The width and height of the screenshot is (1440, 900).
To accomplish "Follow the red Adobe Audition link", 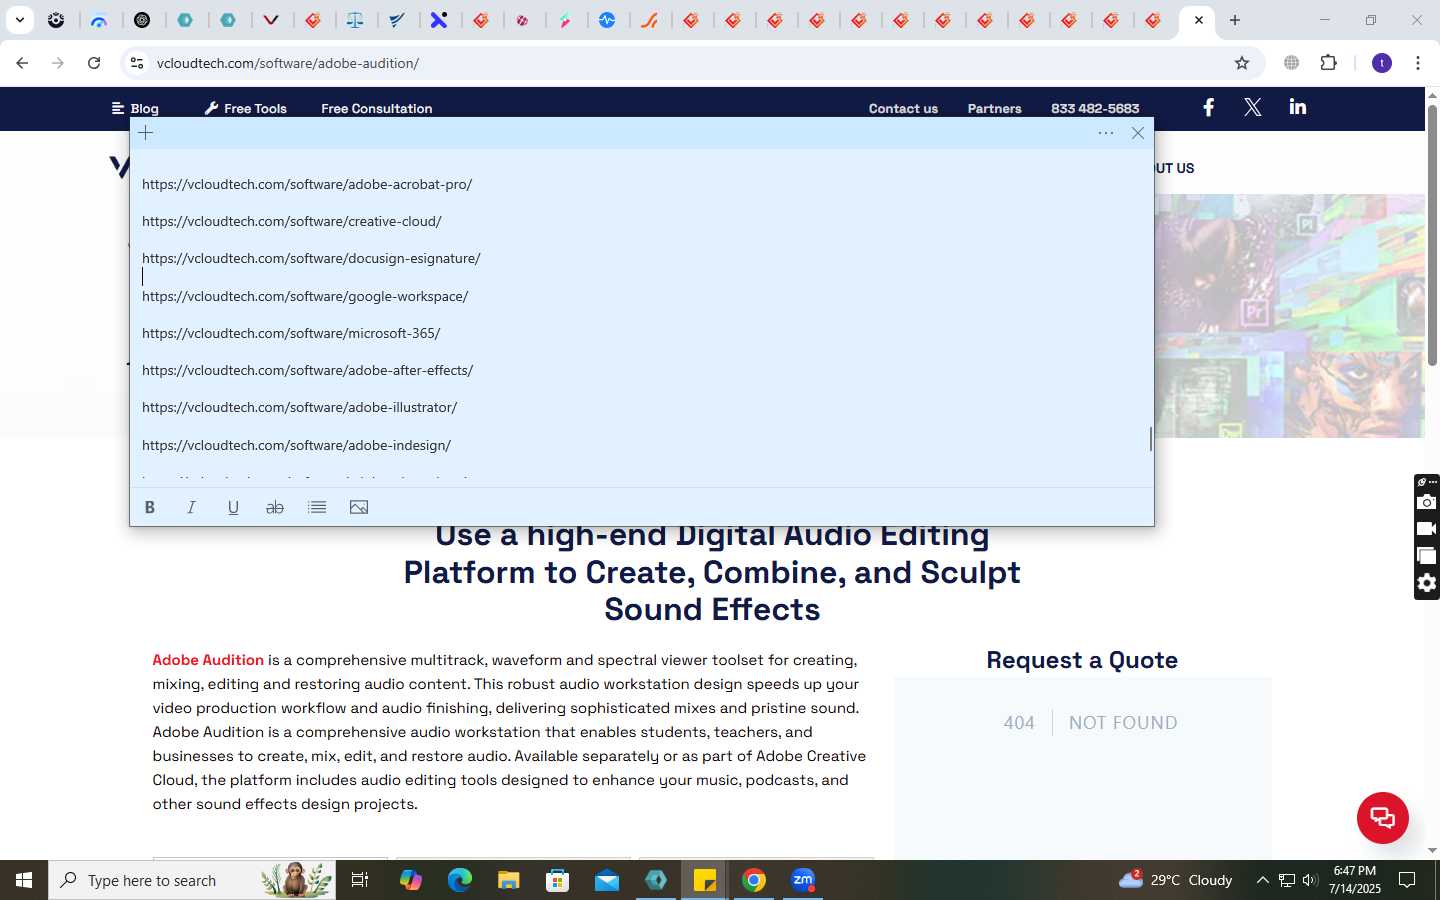I will click(x=208, y=660).
